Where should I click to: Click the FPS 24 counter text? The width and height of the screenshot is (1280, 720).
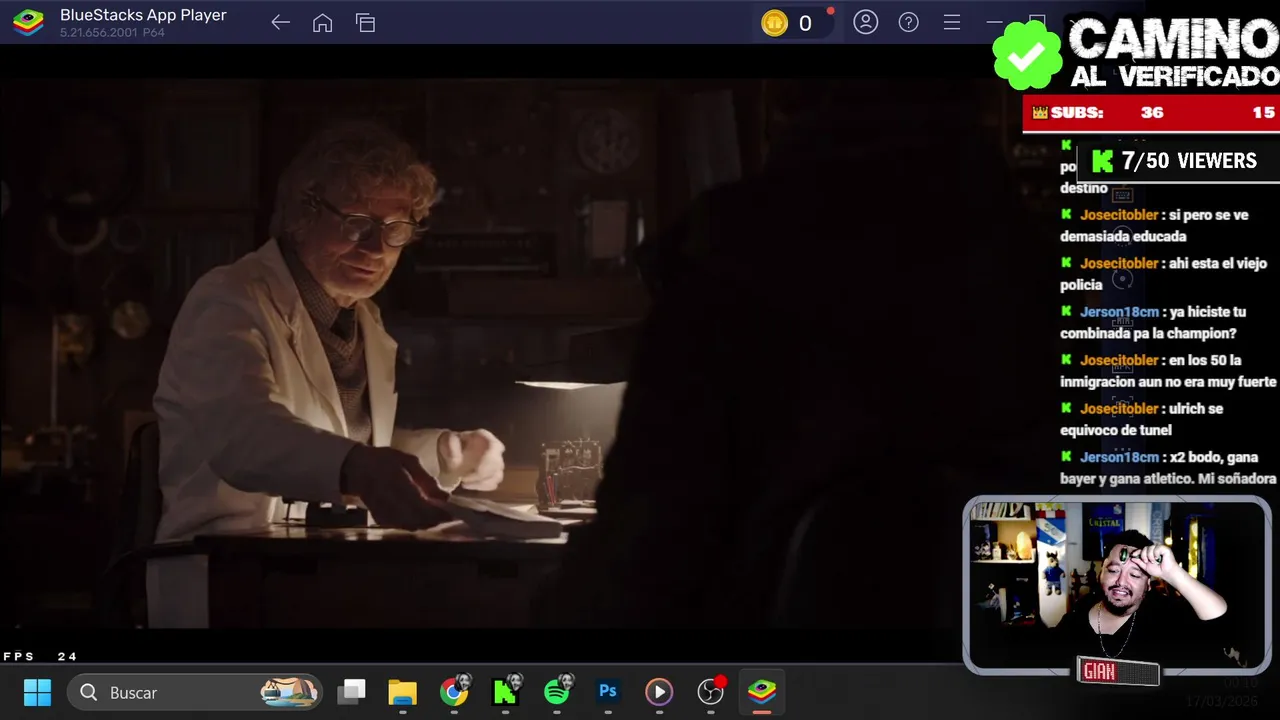click(x=40, y=657)
